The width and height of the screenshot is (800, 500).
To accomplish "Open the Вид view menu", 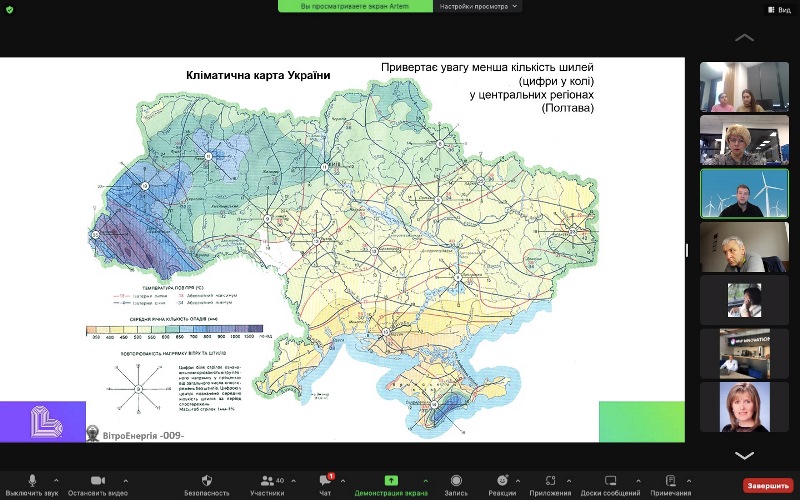I will click(x=777, y=8).
